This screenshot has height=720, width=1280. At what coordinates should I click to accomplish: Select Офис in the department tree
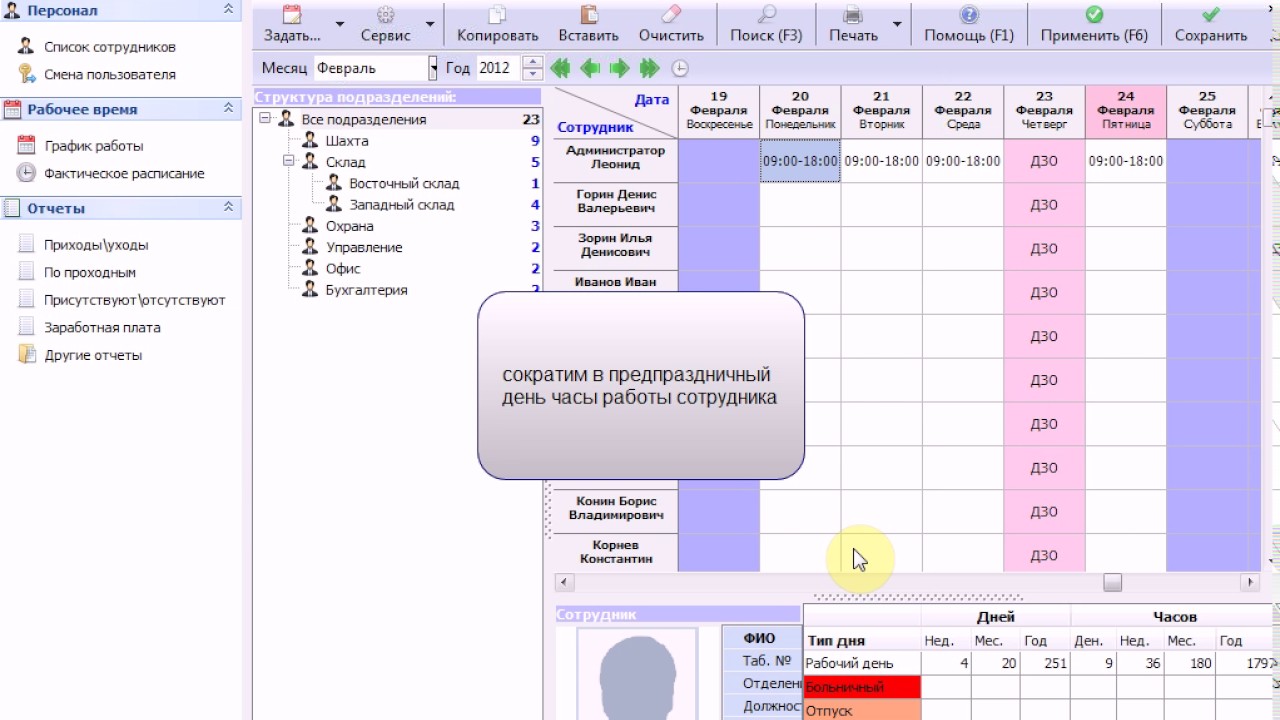pyautogui.click(x=343, y=268)
